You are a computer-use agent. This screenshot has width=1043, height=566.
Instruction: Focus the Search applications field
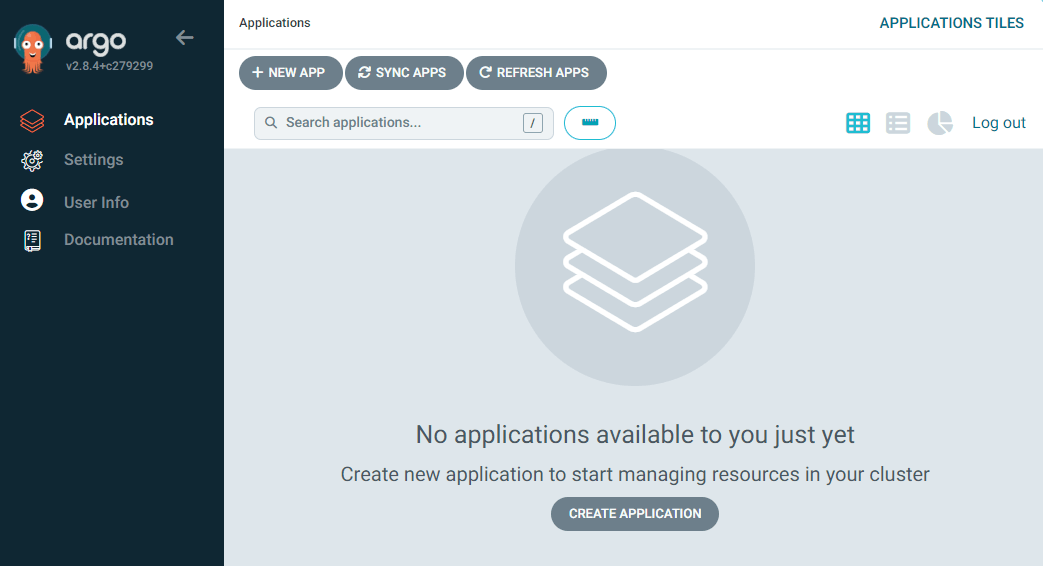[x=404, y=123]
